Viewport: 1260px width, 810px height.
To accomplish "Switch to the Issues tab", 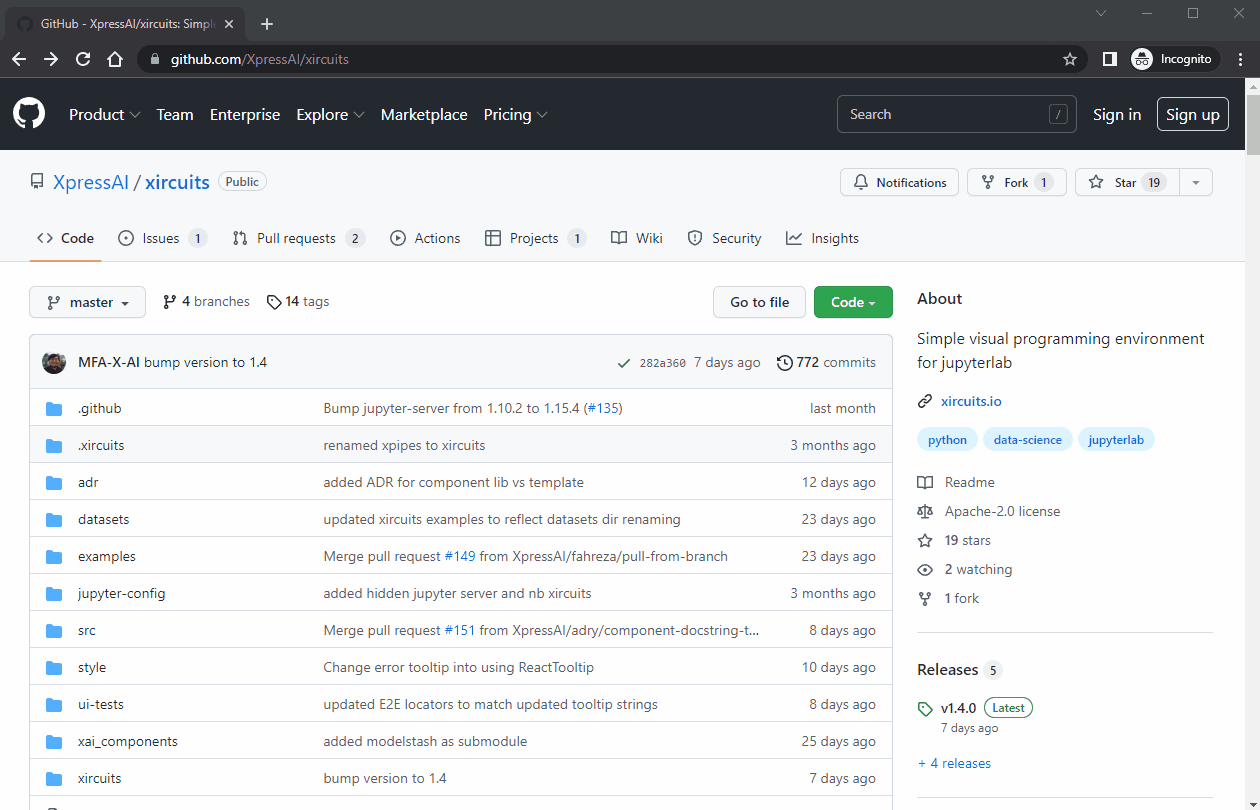I will point(162,238).
